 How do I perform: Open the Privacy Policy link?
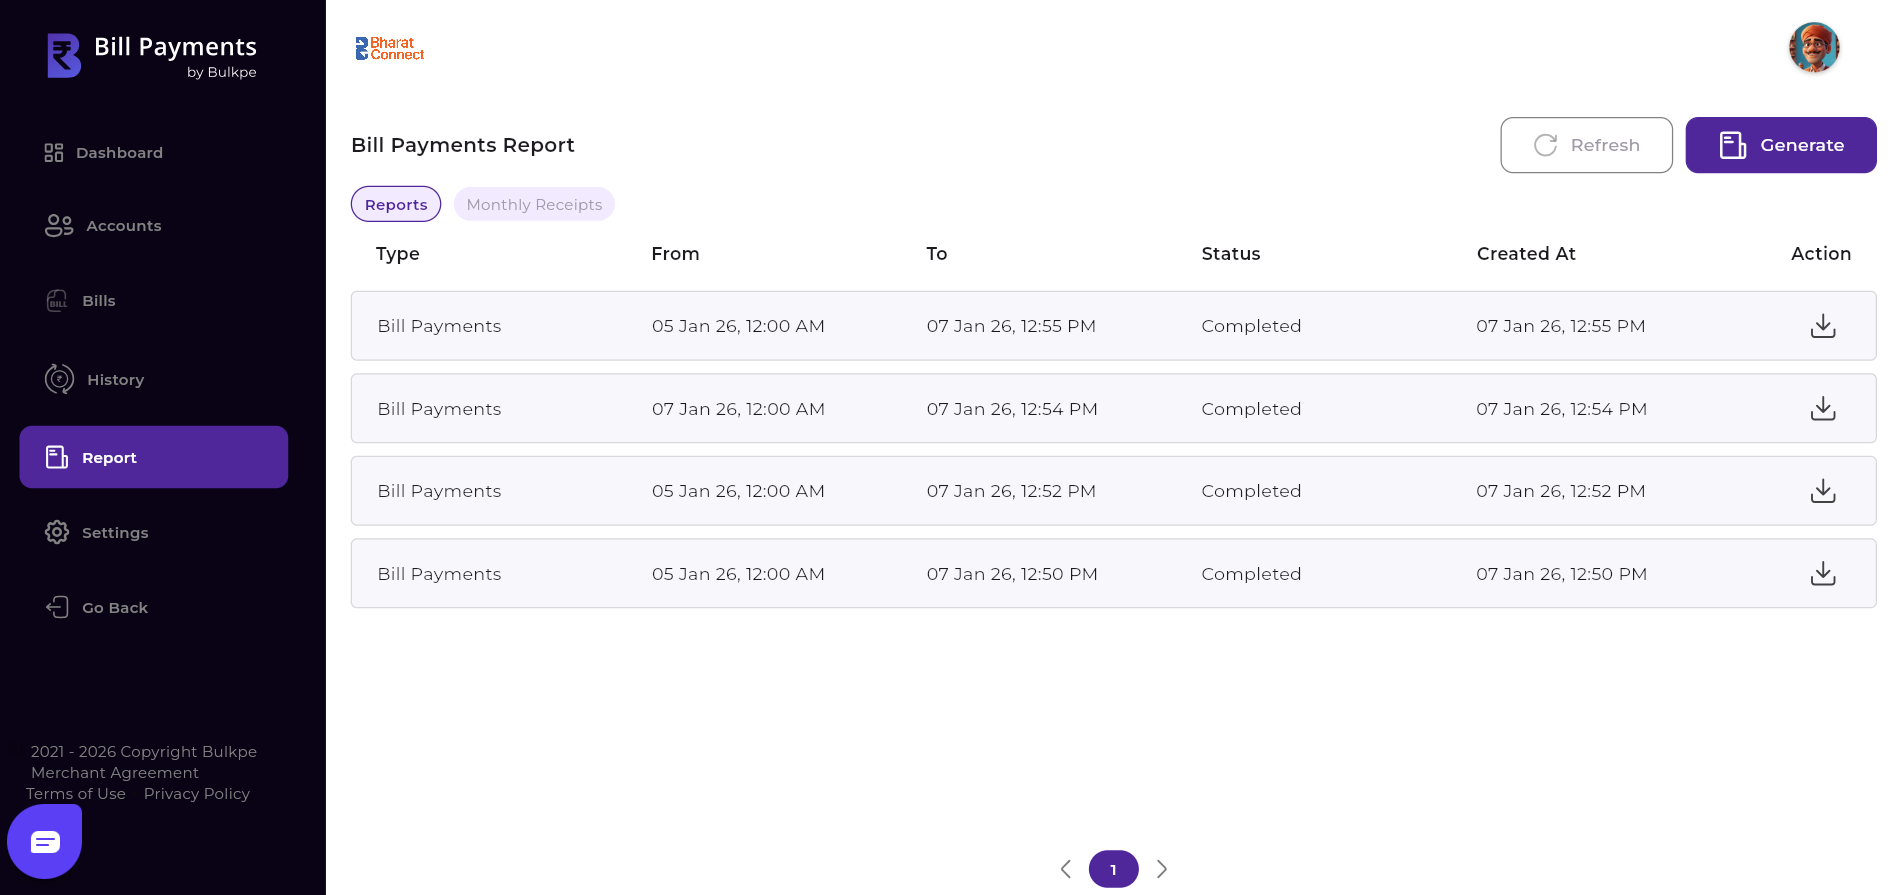click(196, 794)
